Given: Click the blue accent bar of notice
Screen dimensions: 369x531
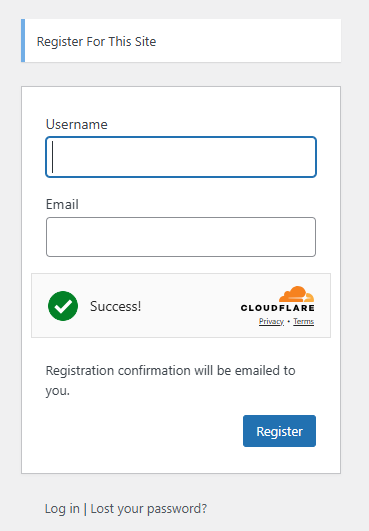Looking at the screenshot, I should tap(23, 41).
